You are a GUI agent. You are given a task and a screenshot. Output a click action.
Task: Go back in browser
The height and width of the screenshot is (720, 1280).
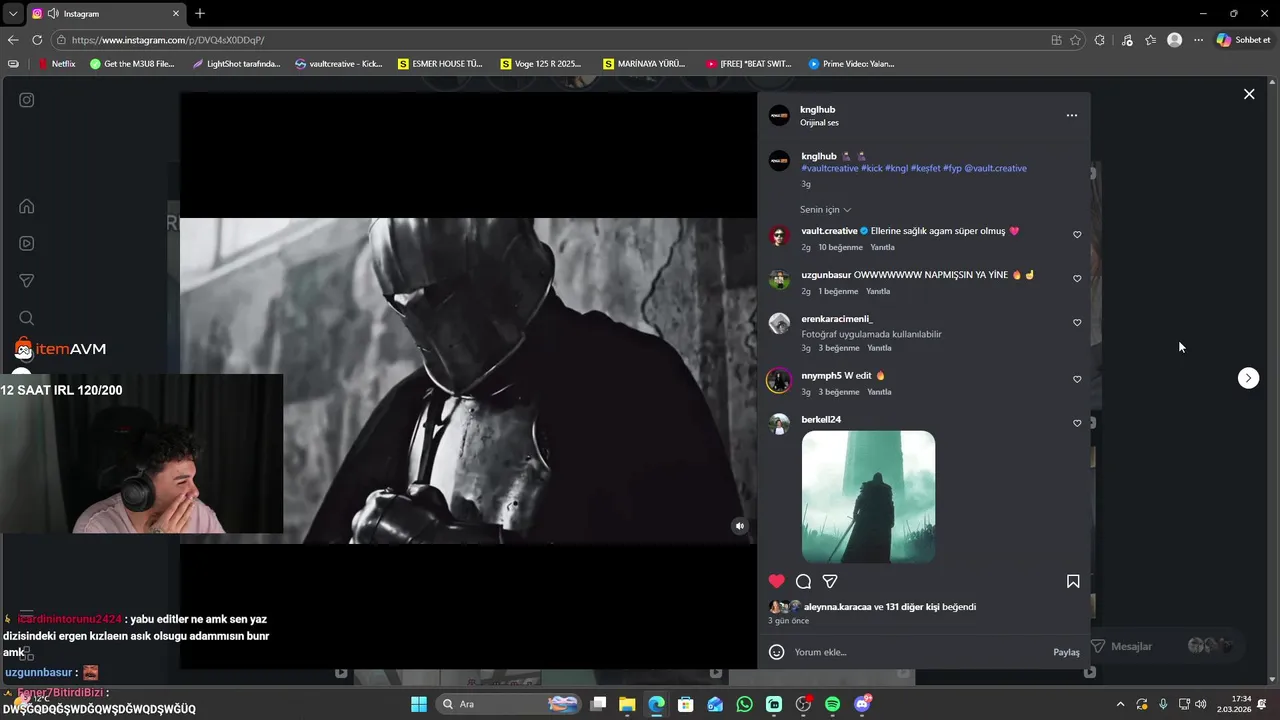click(x=13, y=40)
